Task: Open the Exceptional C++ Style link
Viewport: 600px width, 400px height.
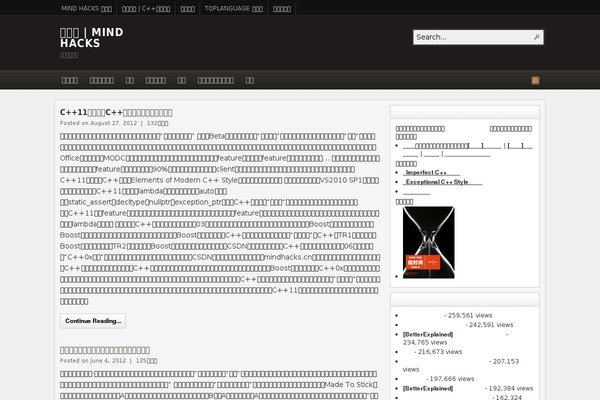Action: (442, 182)
